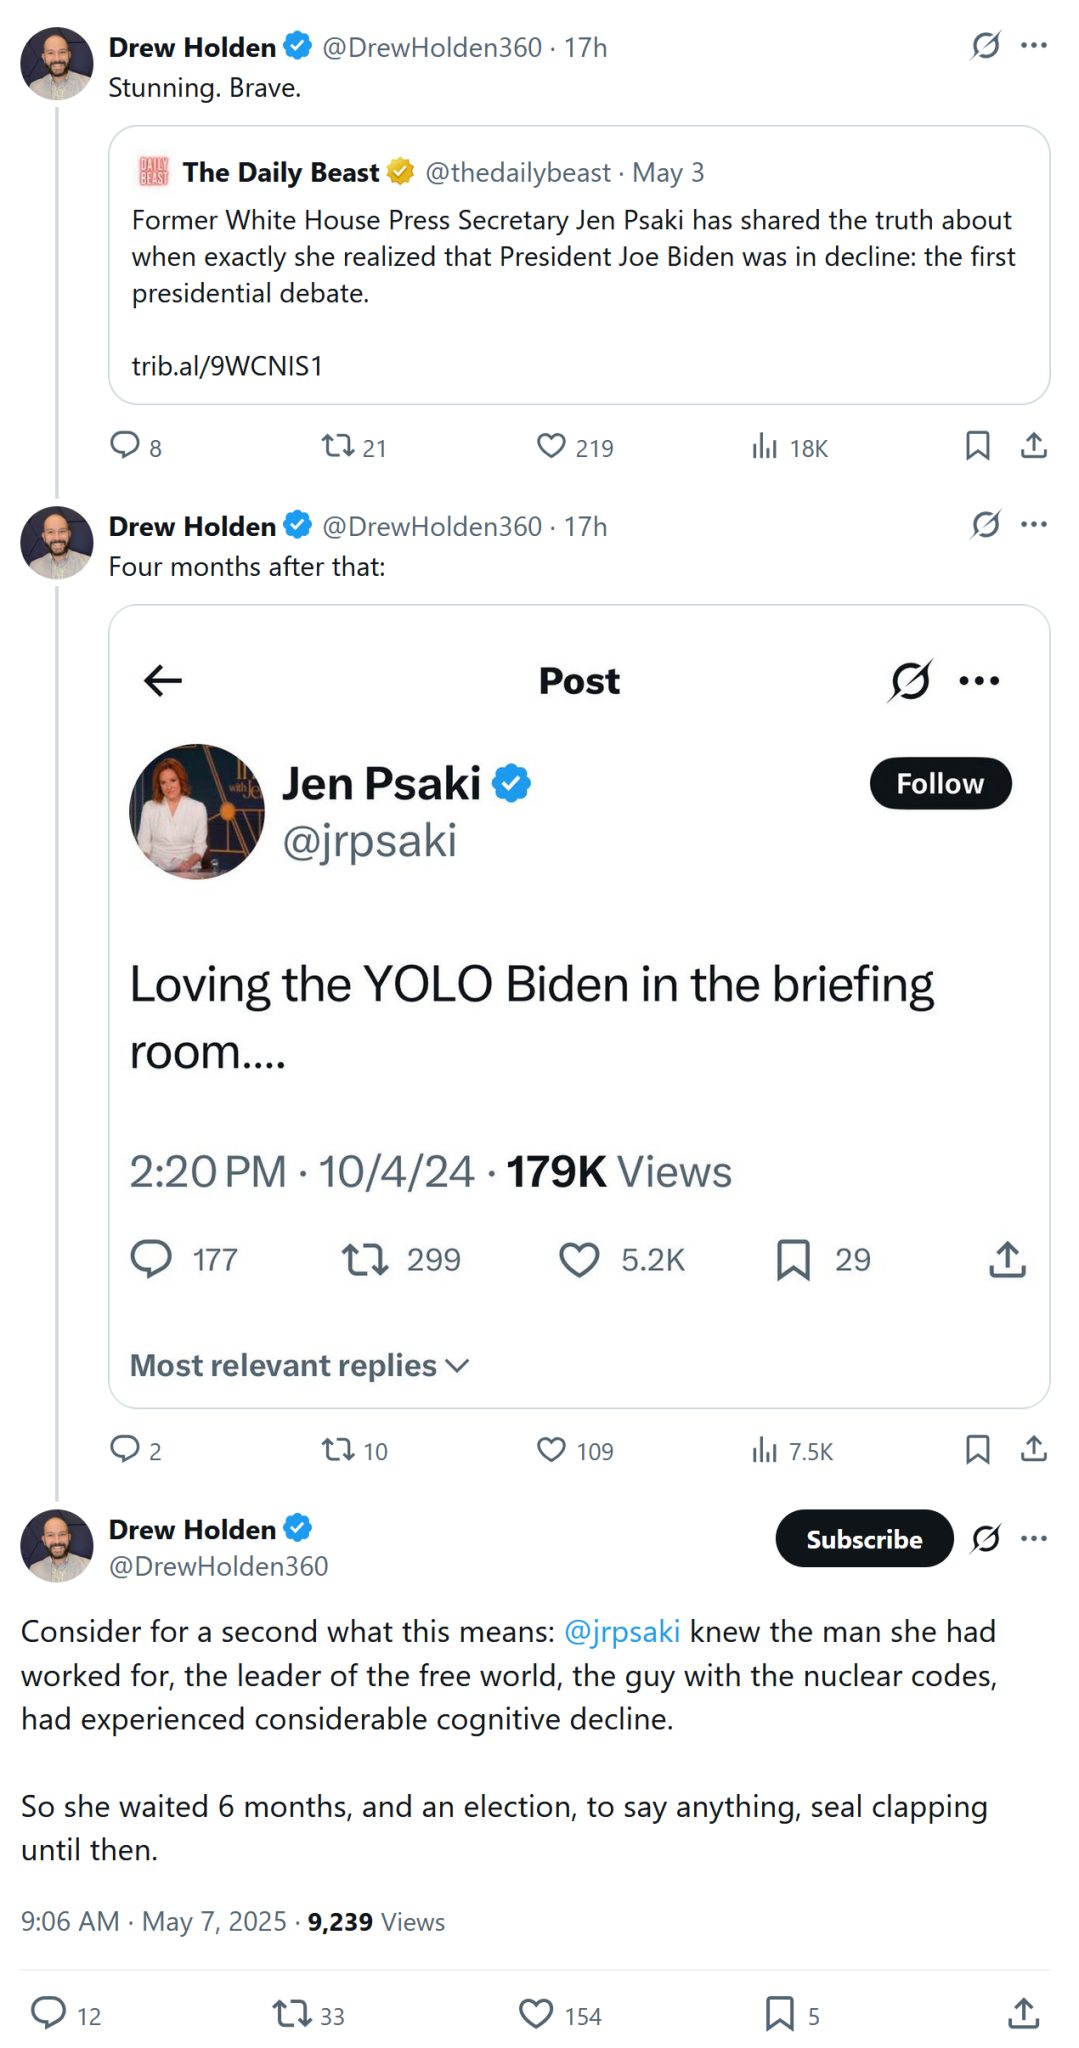Click the back arrow in the Post screenshot

click(x=163, y=681)
